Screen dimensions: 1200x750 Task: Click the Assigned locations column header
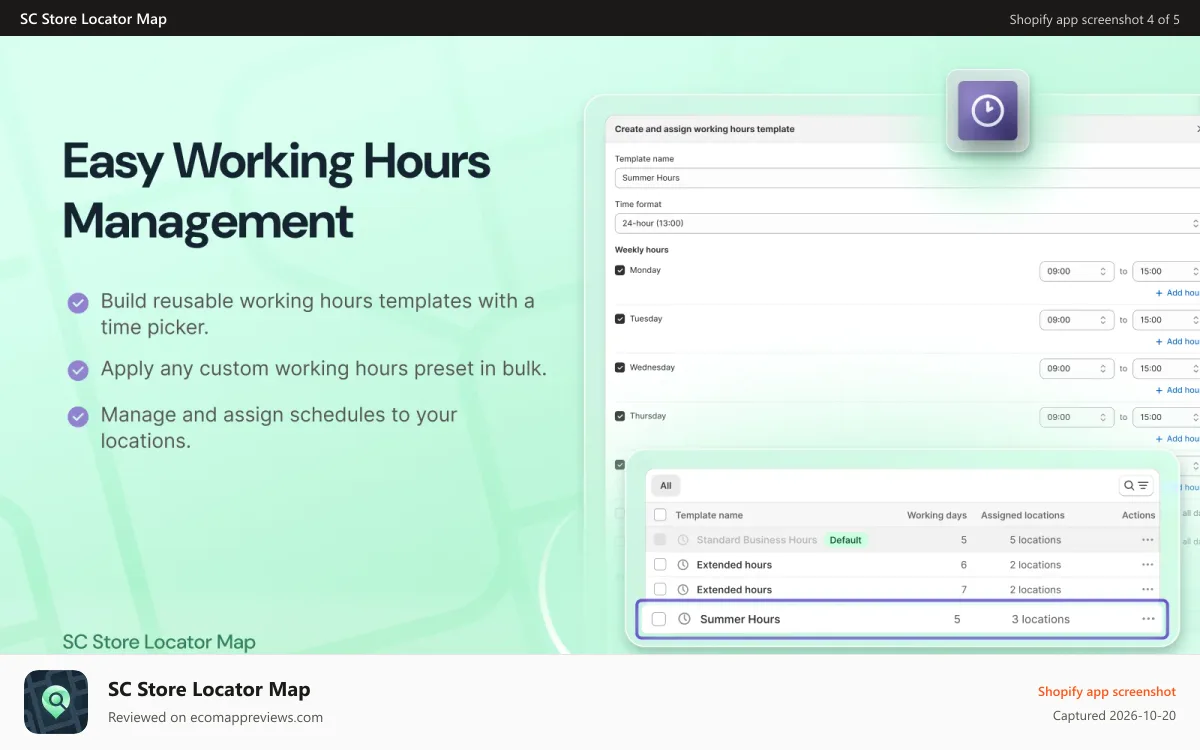[1022, 515]
